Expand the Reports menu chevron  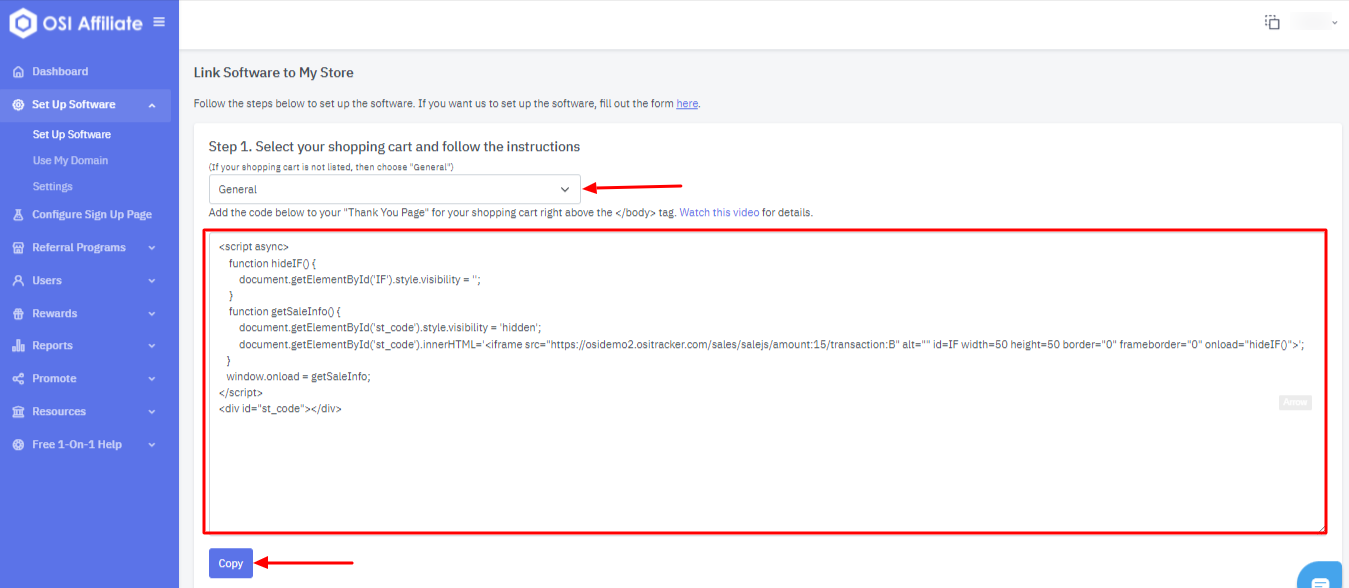(152, 346)
